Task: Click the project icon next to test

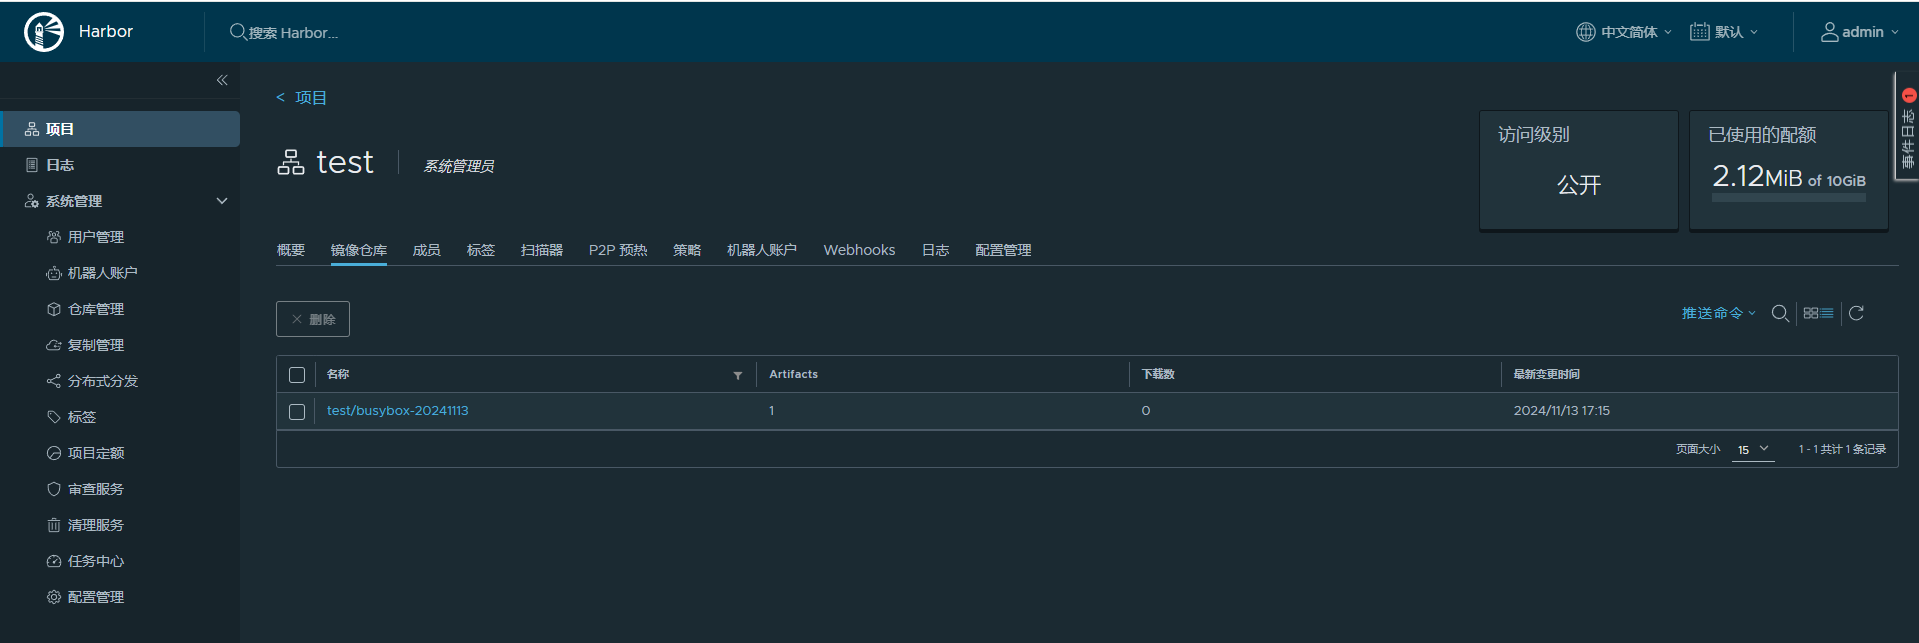Action: click(291, 162)
